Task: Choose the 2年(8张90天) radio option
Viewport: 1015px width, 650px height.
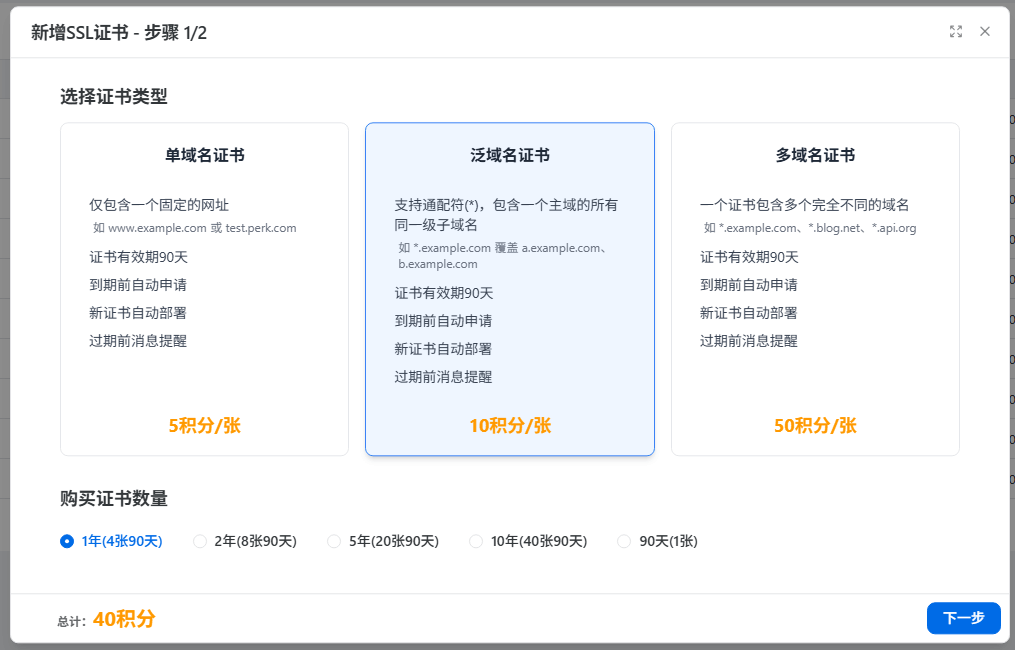Action: [x=200, y=541]
